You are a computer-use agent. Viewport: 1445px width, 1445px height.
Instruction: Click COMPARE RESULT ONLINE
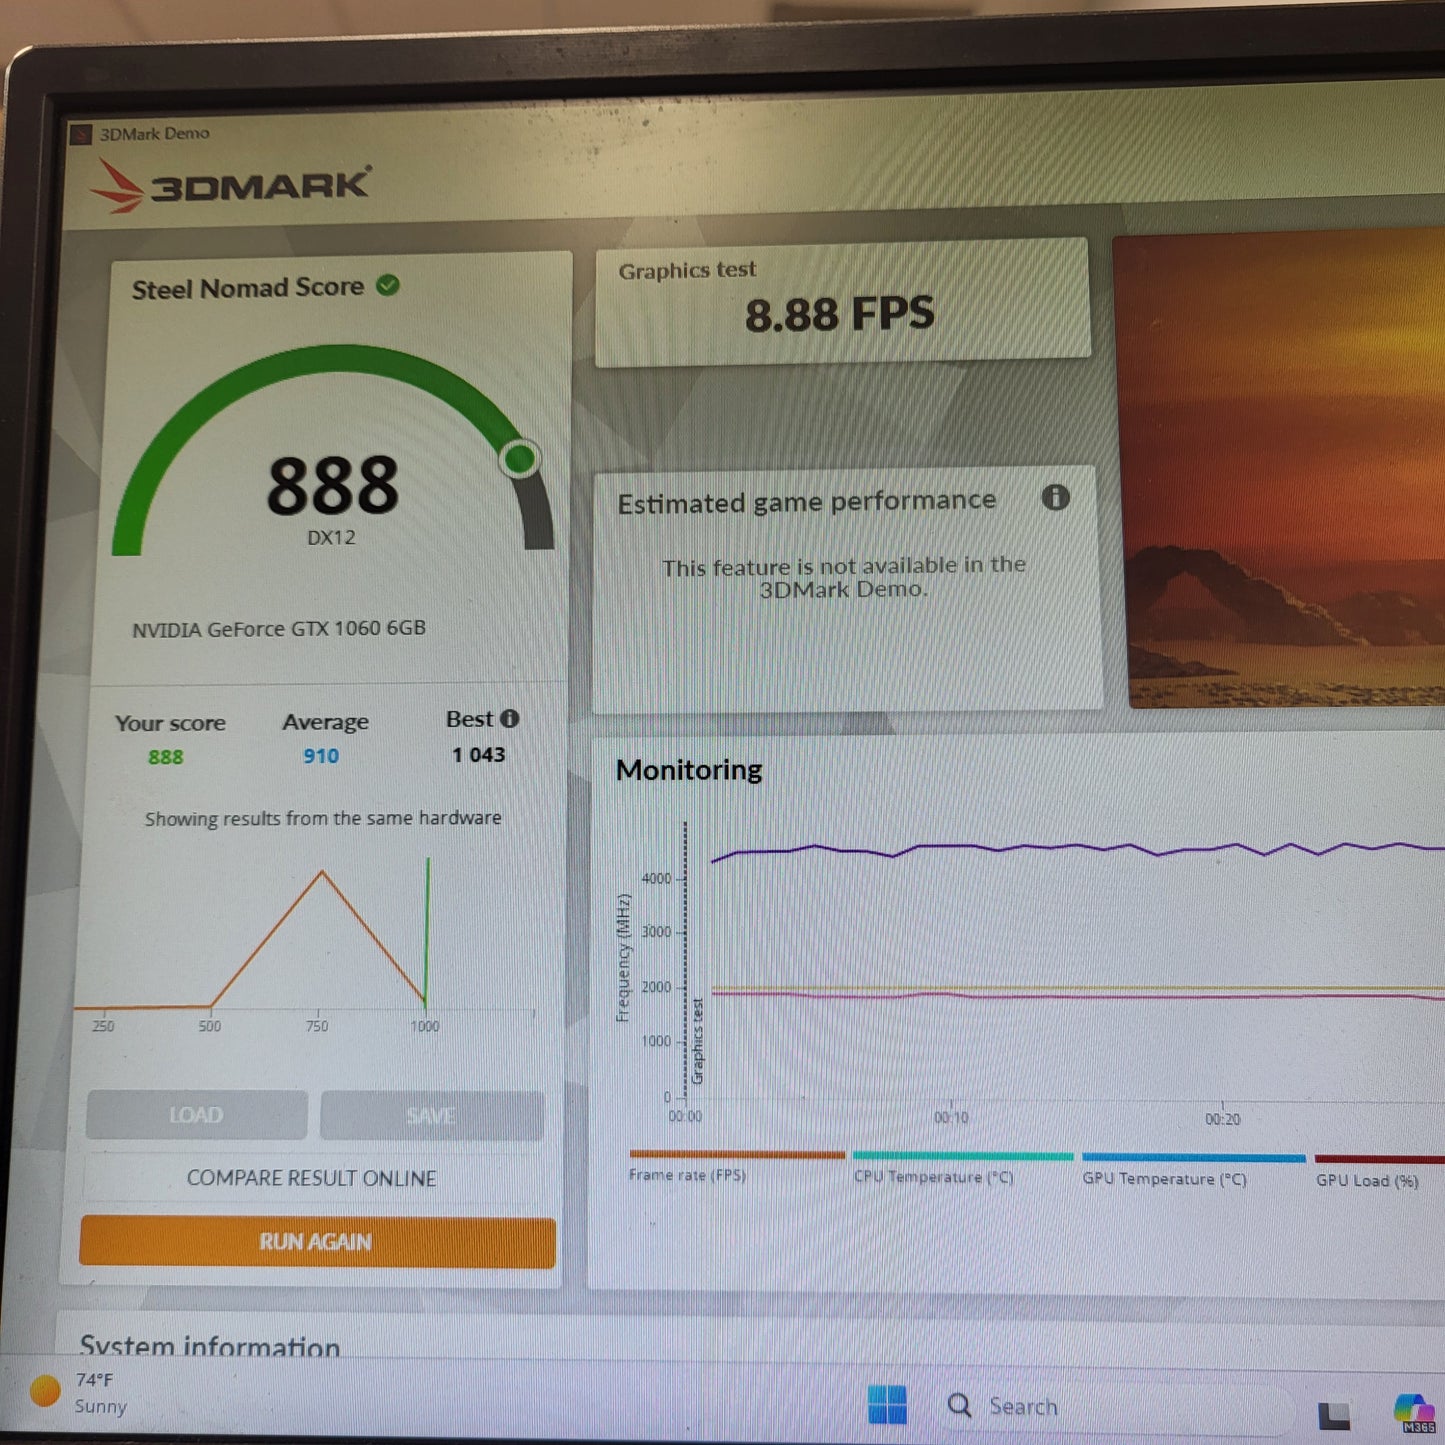pyautogui.click(x=312, y=1178)
